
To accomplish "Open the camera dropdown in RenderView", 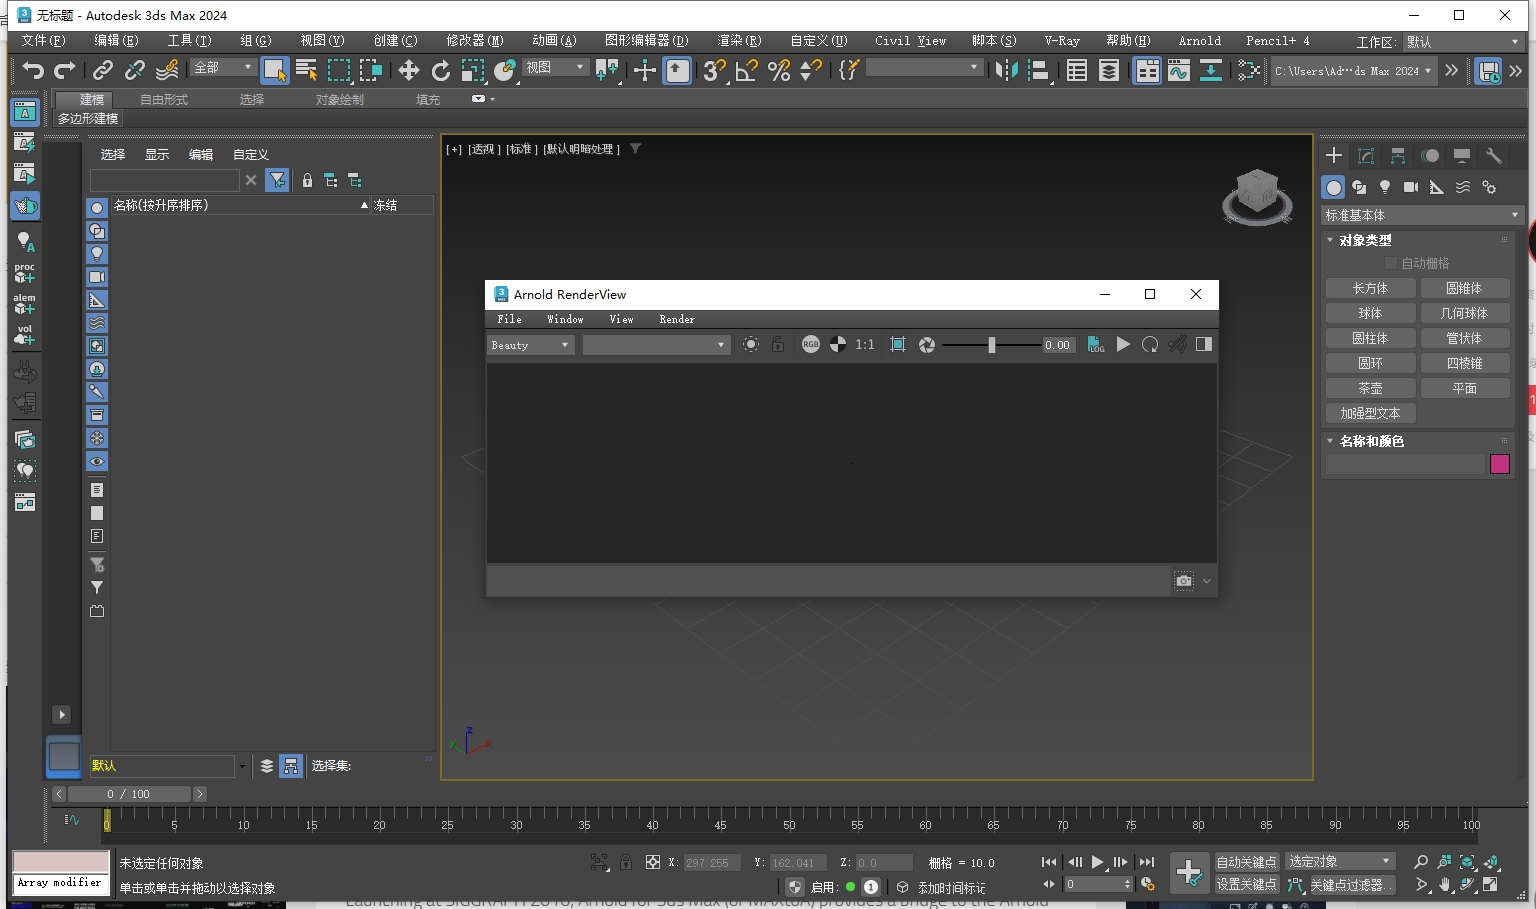I will (656, 345).
